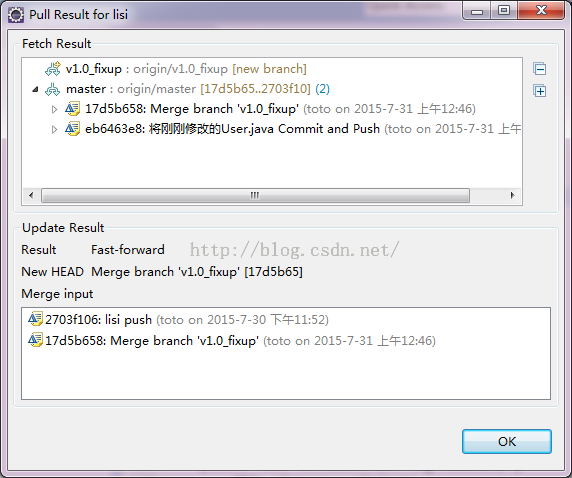Click the Collapse All icon in Fetch Result
This screenshot has height=478, width=572.
(x=540, y=69)
